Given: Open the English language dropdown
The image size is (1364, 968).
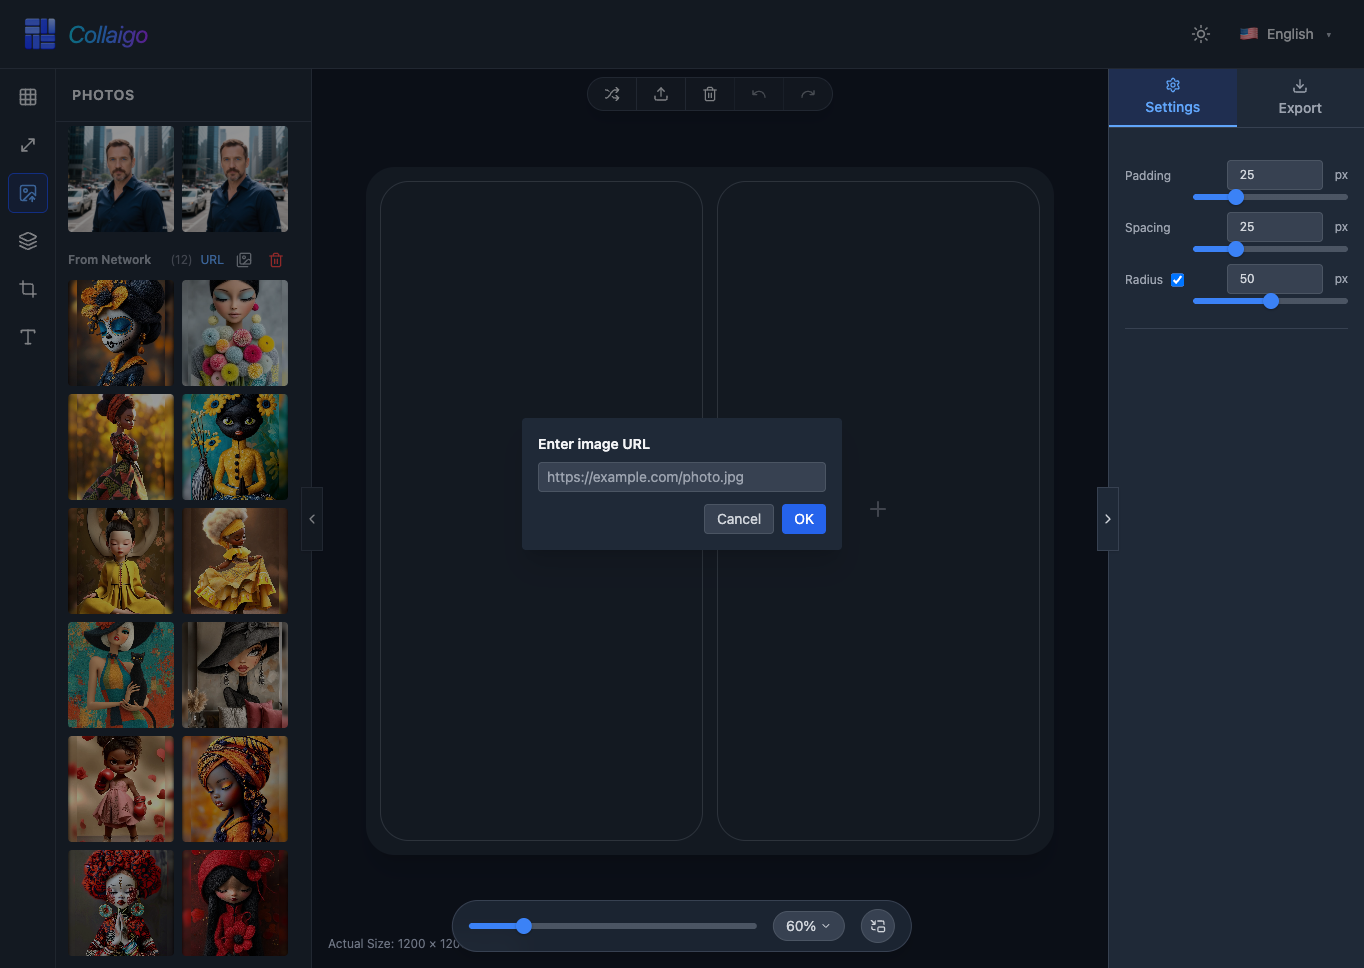Looking at the screenshot, I should click(1286, 34).
